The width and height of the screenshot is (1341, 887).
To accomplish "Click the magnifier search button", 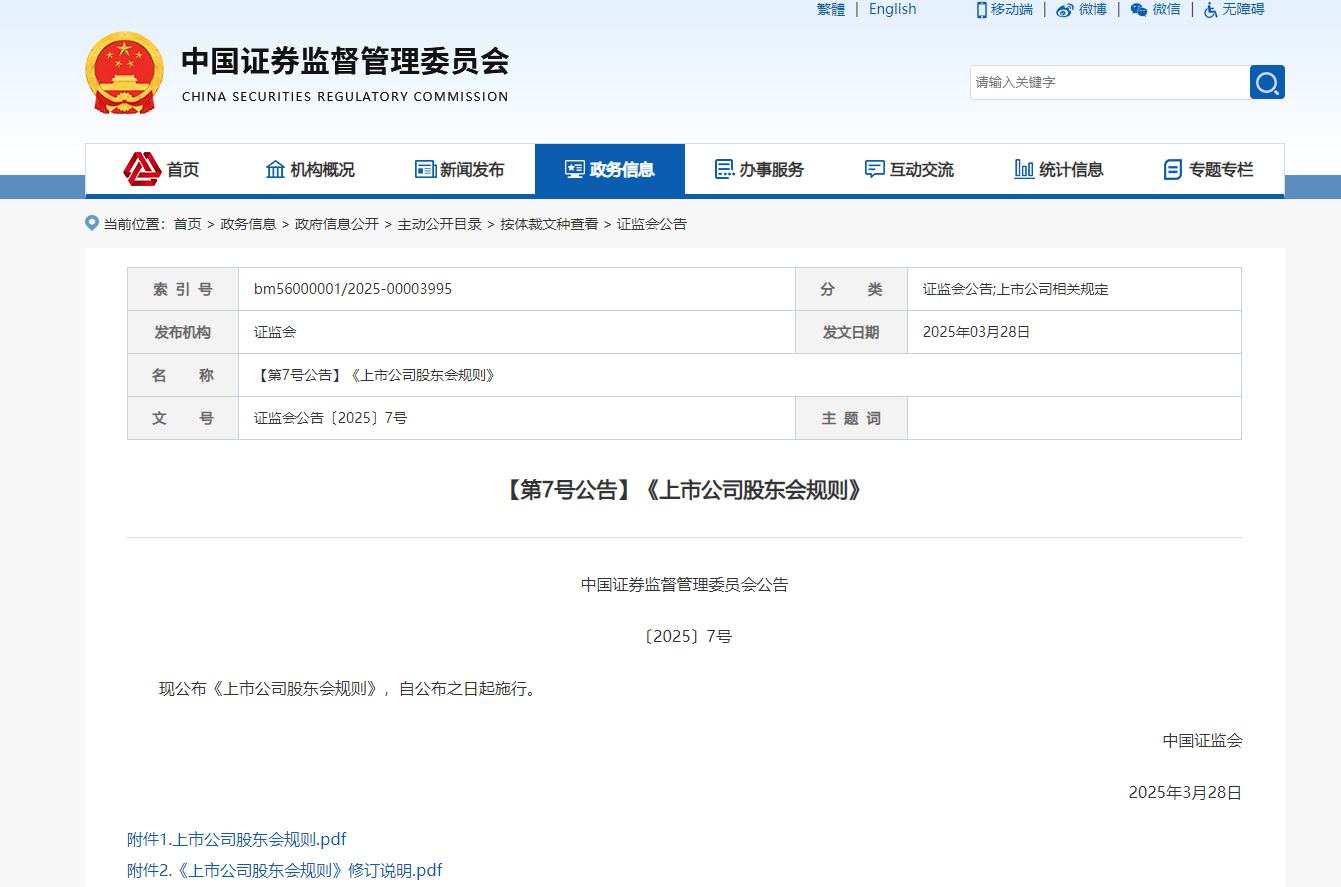I will pos(1267,82).
